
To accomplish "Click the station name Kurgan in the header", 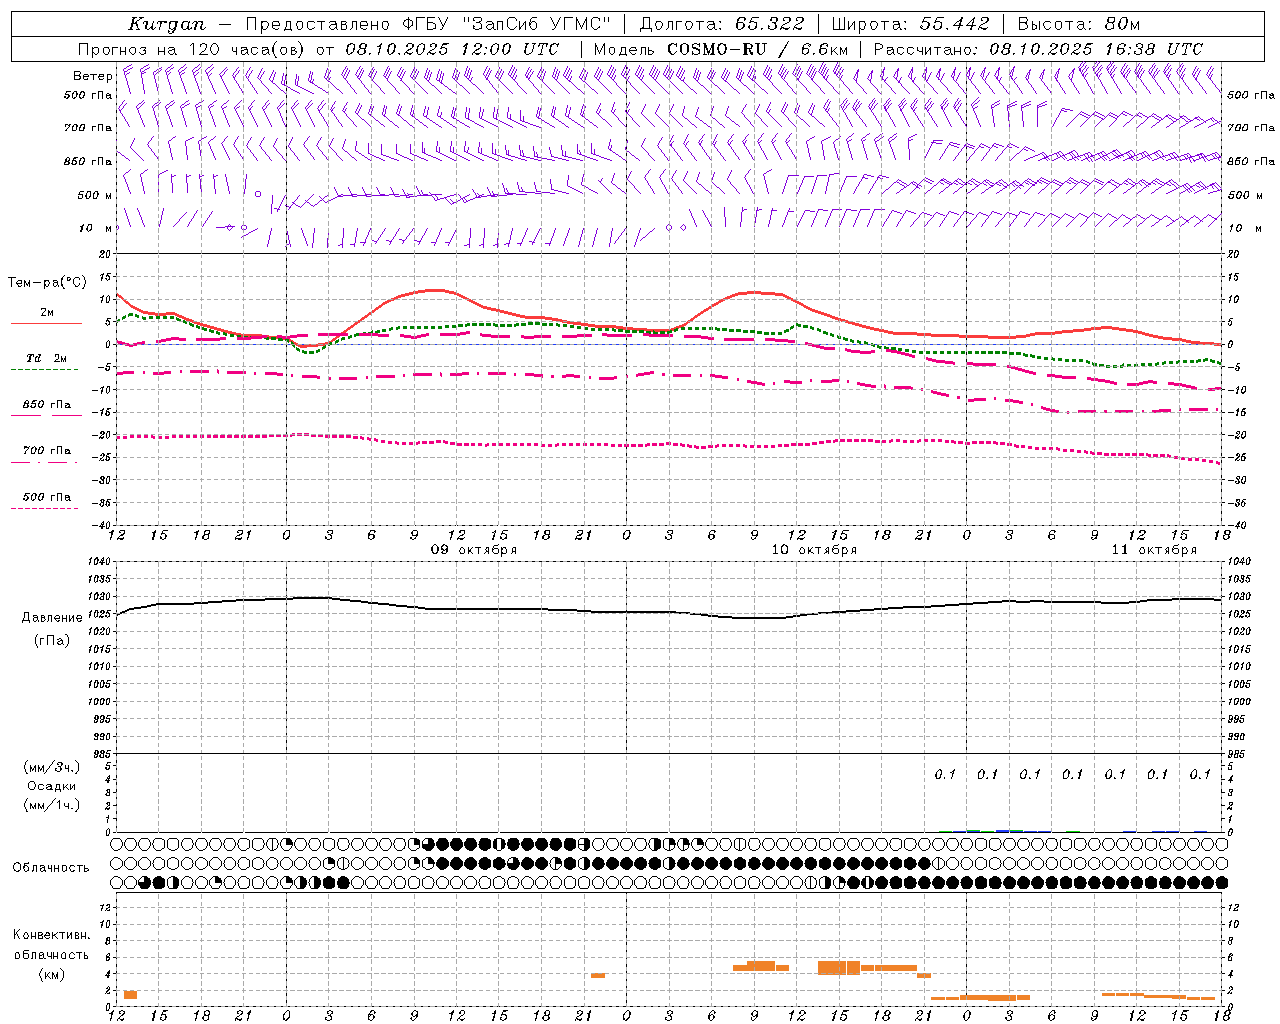I will pyautogui.click(x=167, y=24).
